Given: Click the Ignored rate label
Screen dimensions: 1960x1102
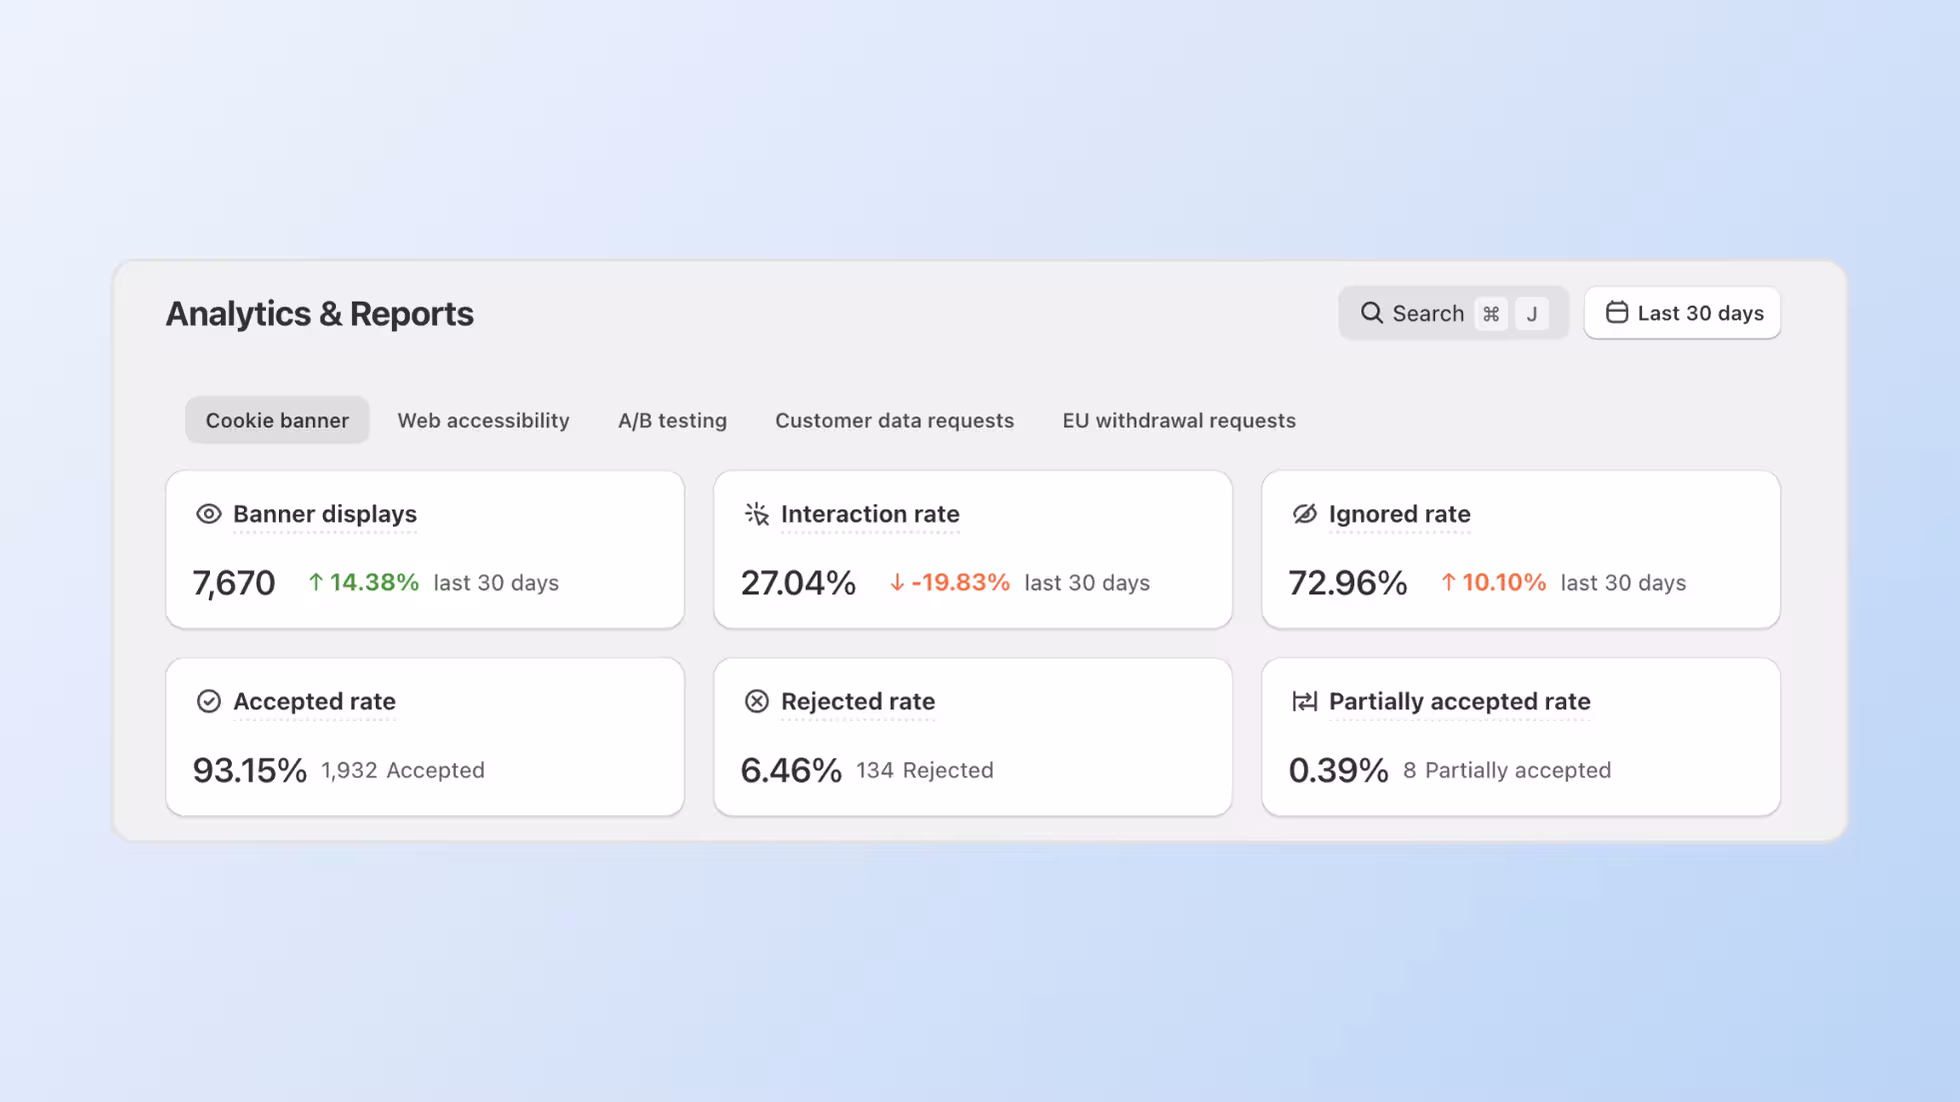Looking at the screenshot, I should [x=1399, y=514].
